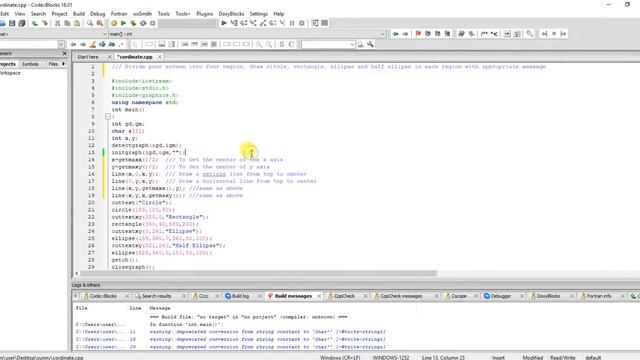The width and height of the screenshot is (640, 360).
Task: Click the debugger pause (Break) icon
Action: click(292, 23)
